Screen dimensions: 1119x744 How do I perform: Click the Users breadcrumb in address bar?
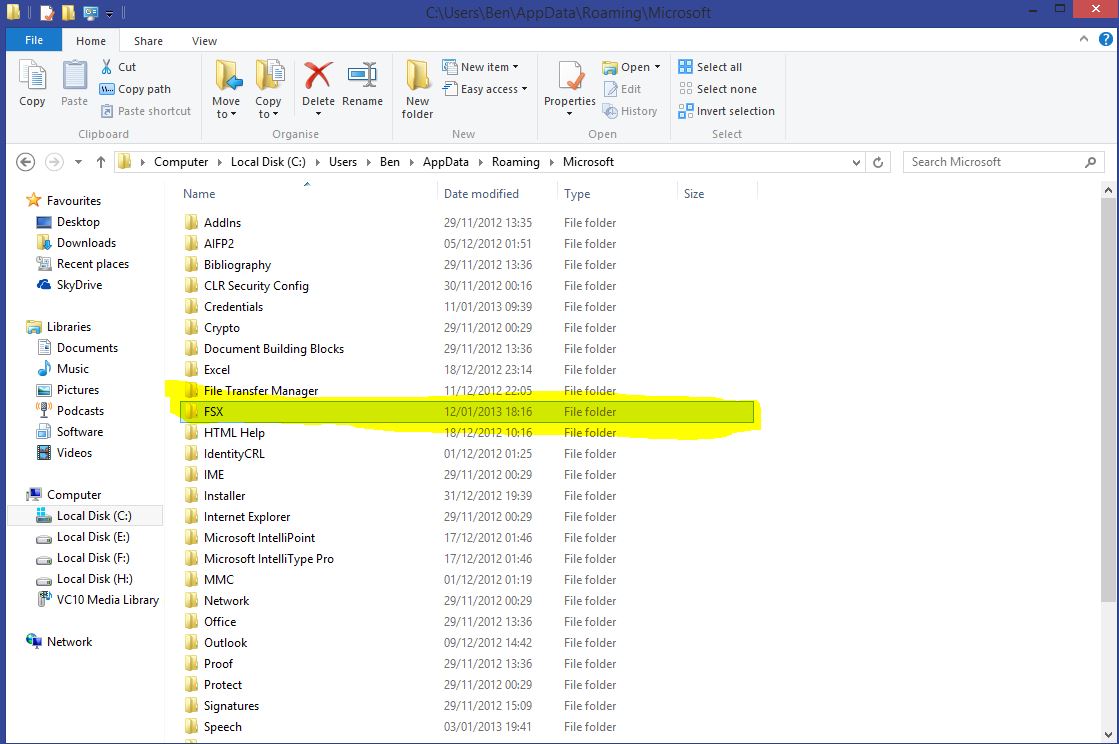[x=343, y=162]
